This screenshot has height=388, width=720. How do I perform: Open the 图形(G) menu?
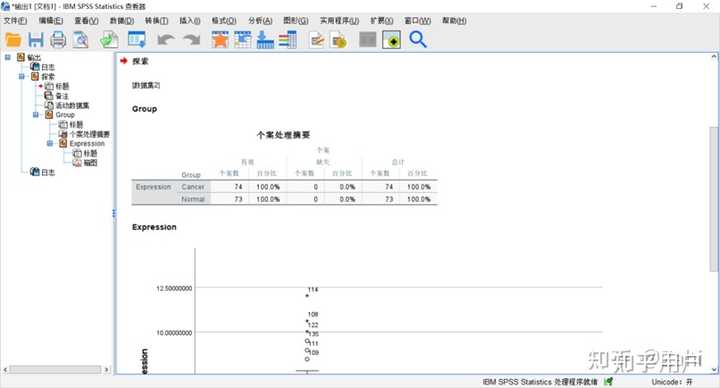pyautogui.click(x=296, y=21)
